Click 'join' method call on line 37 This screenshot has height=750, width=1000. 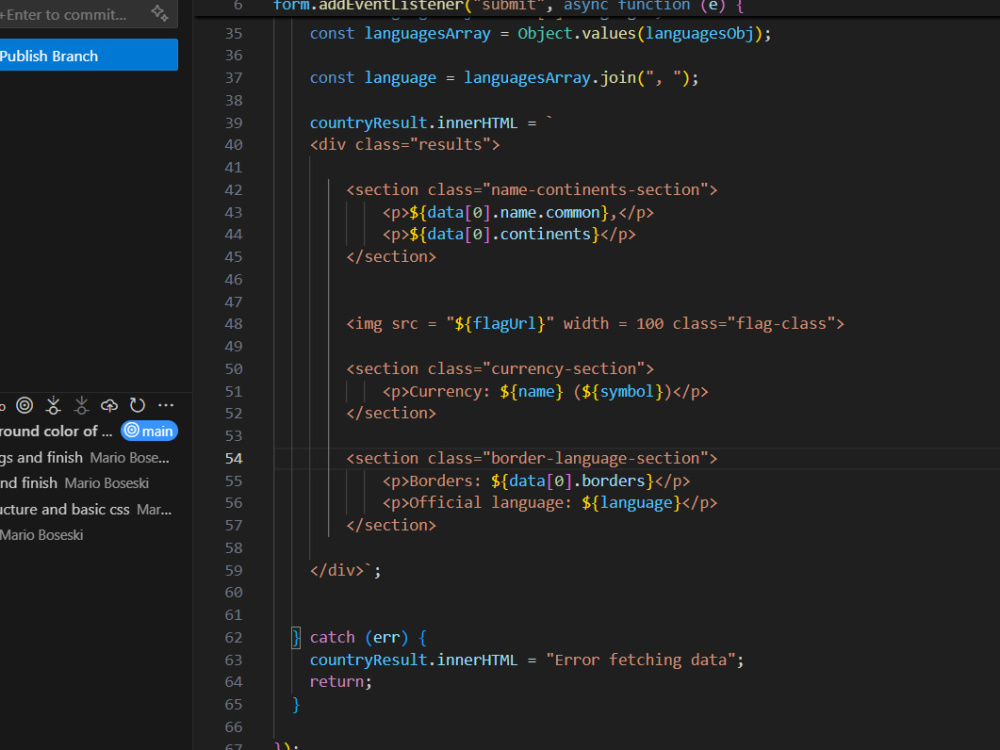[x=618, y=78]
